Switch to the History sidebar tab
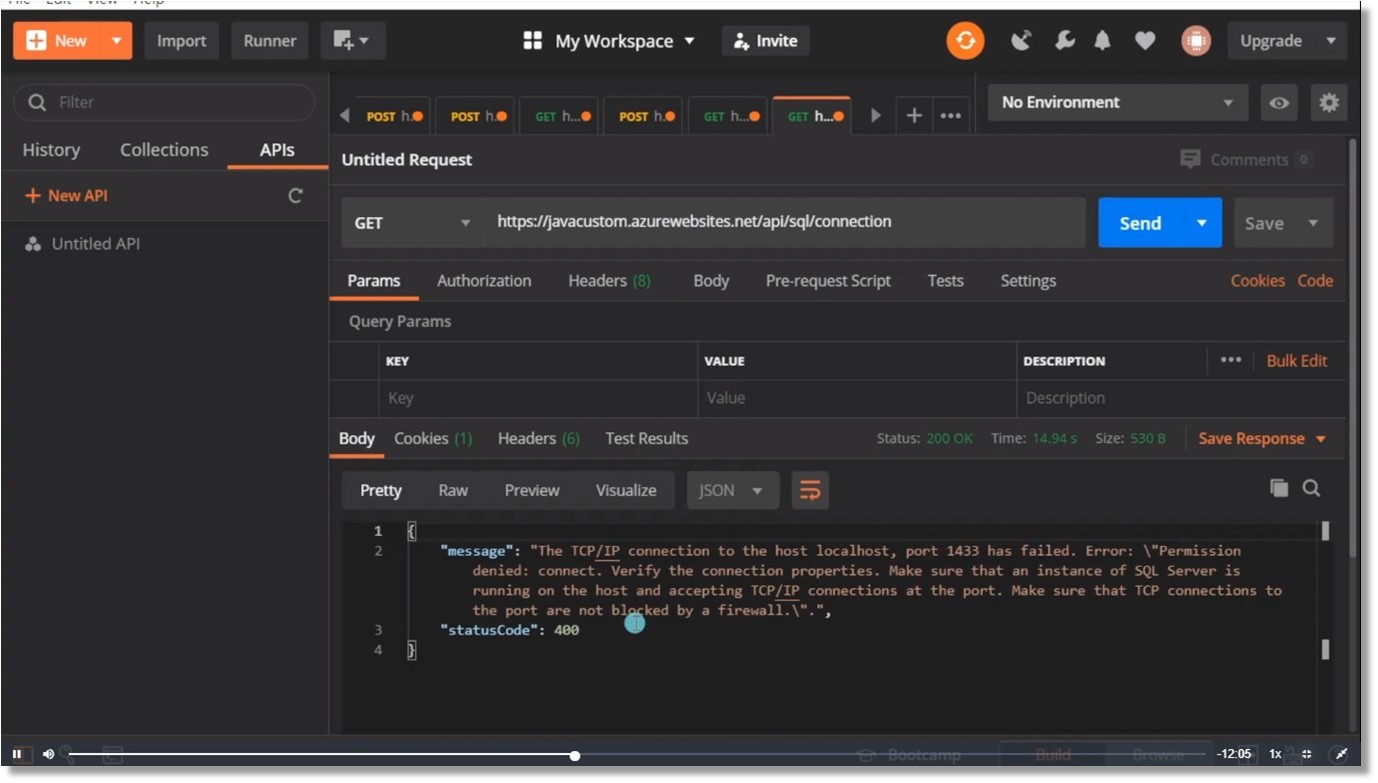 pos(51,150)
